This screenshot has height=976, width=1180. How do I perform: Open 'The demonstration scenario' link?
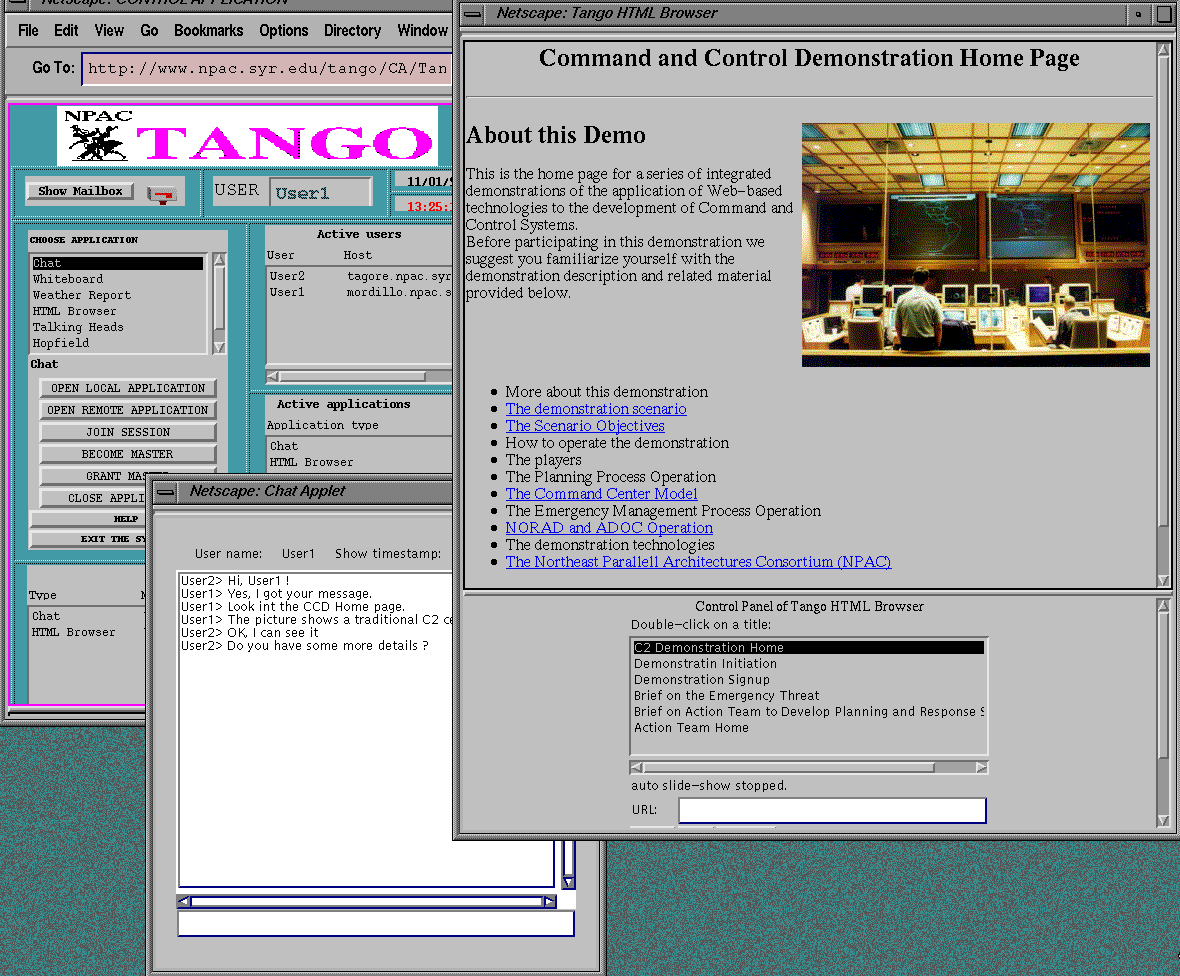coord(595,409)
